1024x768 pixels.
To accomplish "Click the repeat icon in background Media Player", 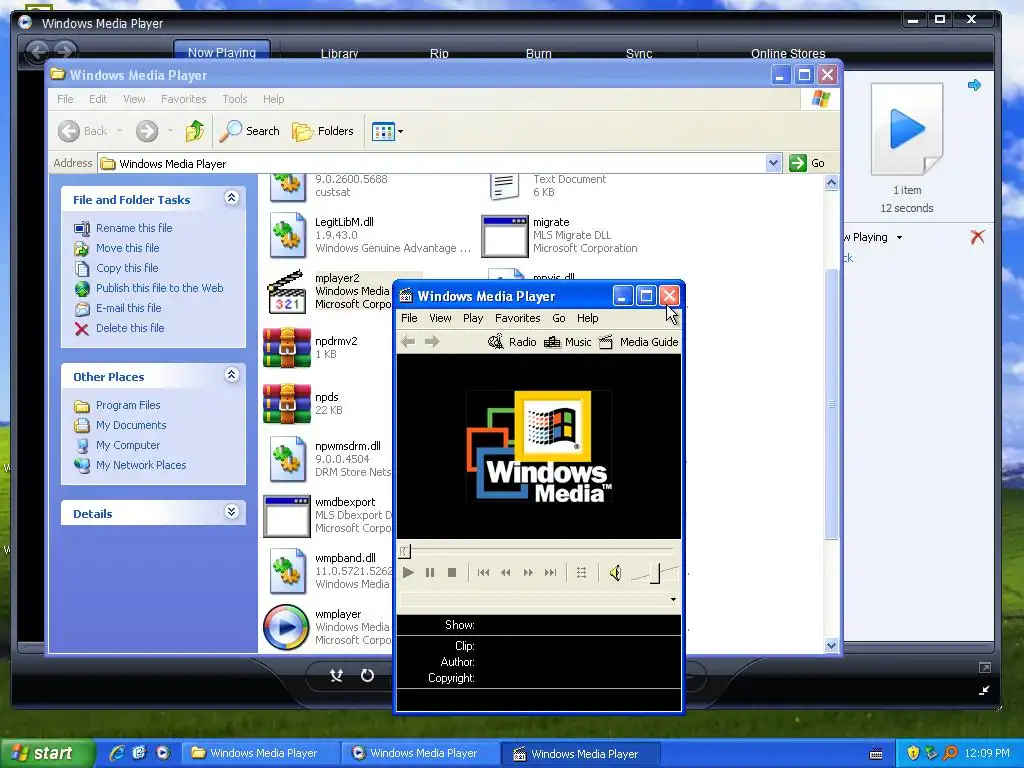I will [x=368, y=675].
